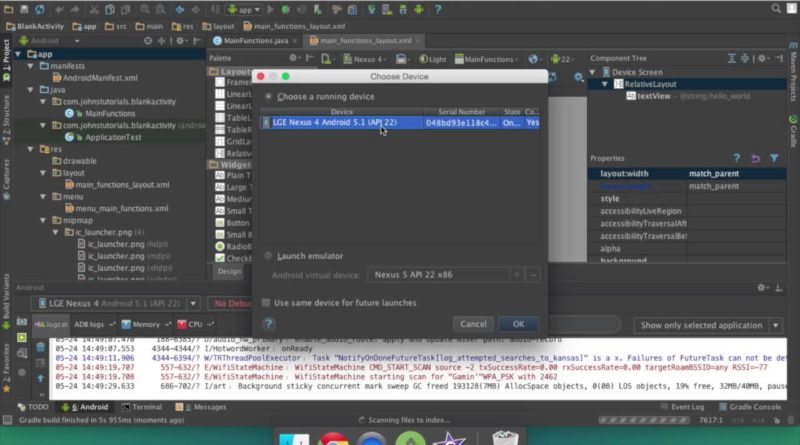Collapse the mipmap folder in project tree
This screenshot has height=445, width=800.
coord(43,220)
